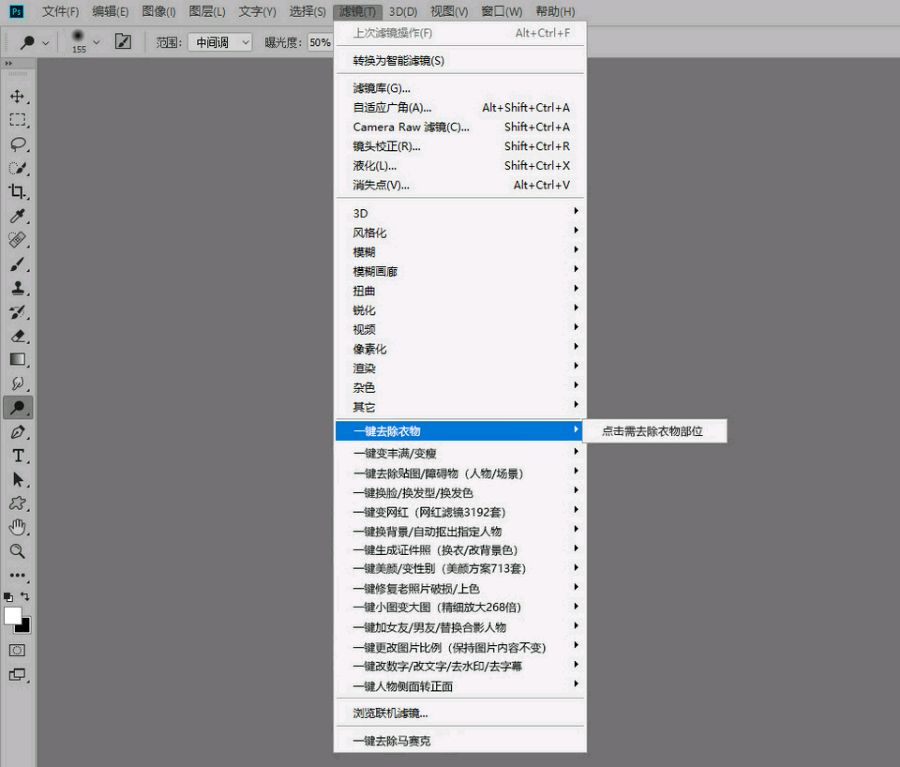The width and height of the screenshot is (900, 767).
Task: Open the 文件(F) menu
Action: click(x=60, y=11)
